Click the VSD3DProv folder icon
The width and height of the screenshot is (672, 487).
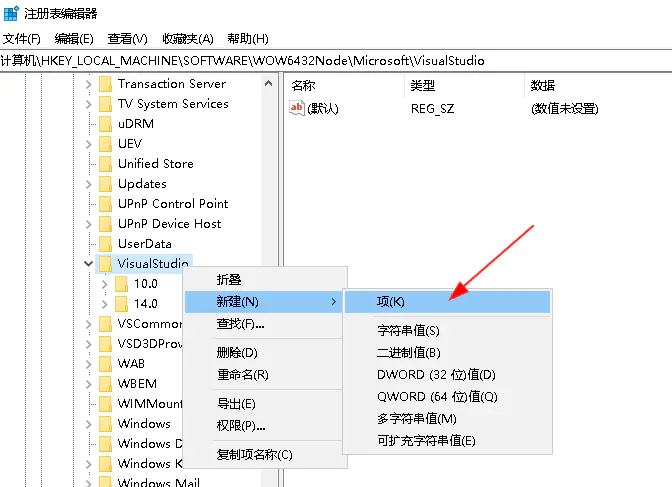[x=105, y=344]
